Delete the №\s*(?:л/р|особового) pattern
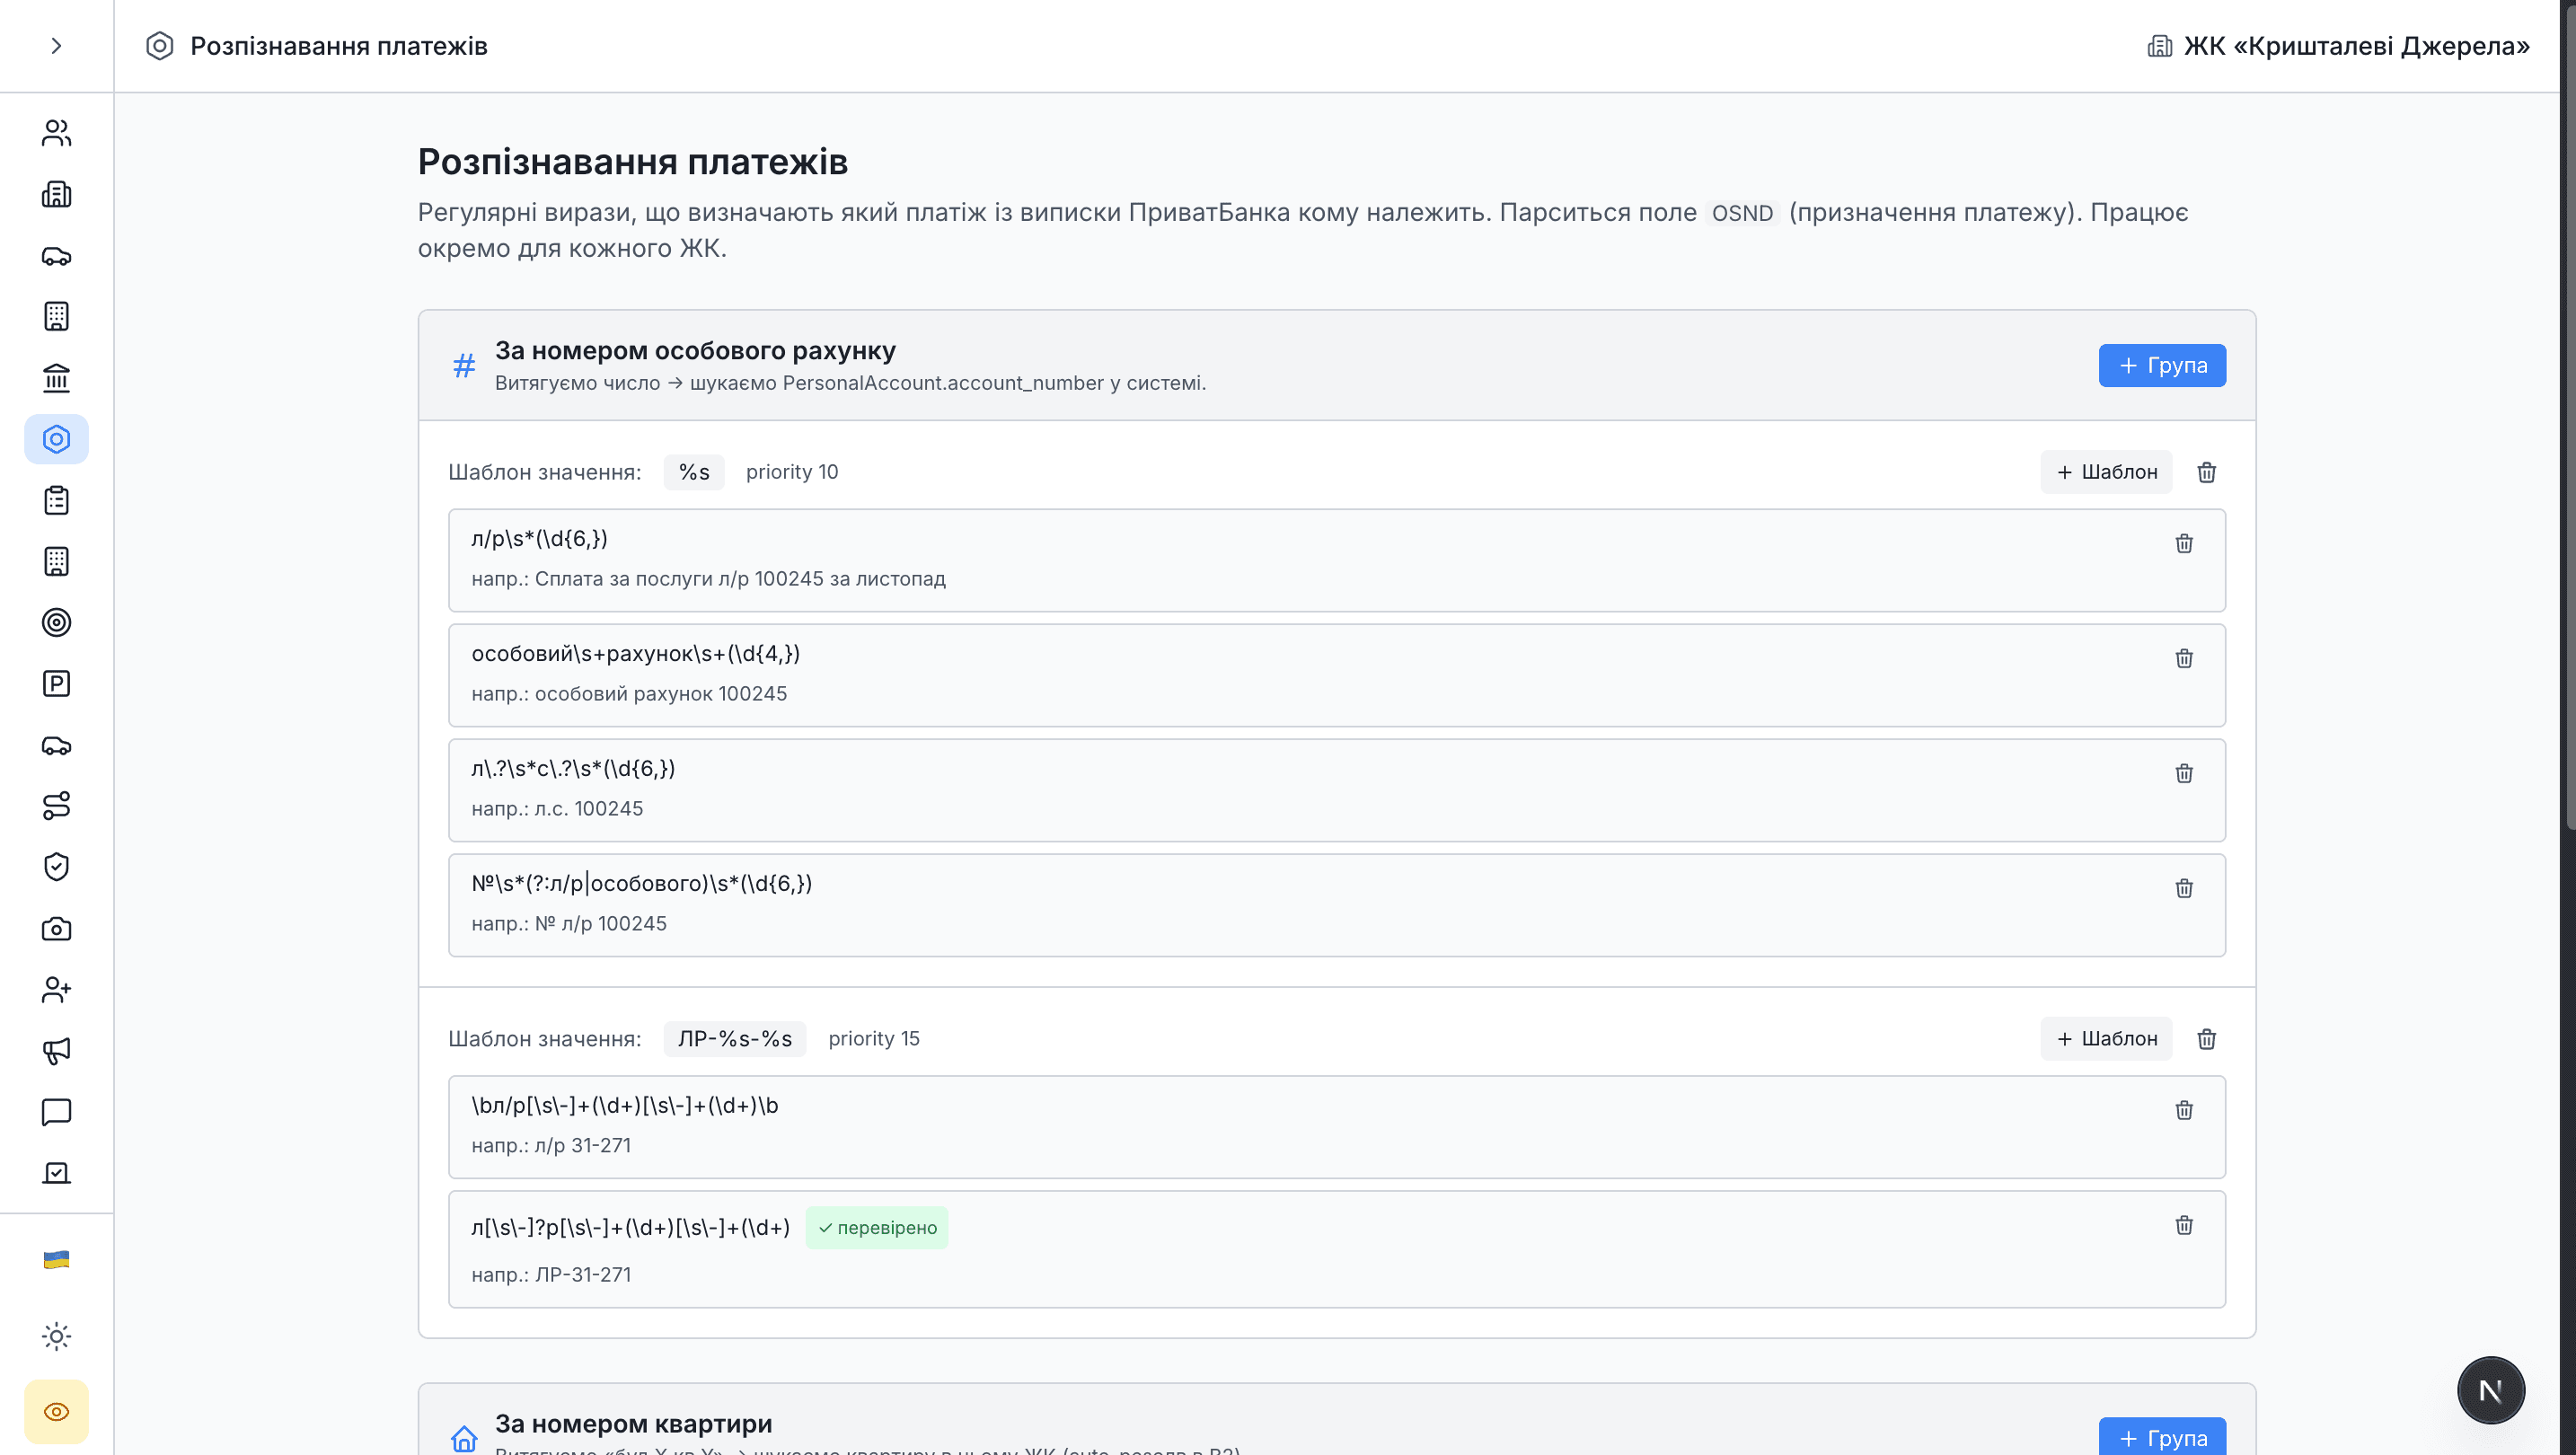This screenshot has width=2576, height=1455. pyautogui.click(x=2184, y=888)
